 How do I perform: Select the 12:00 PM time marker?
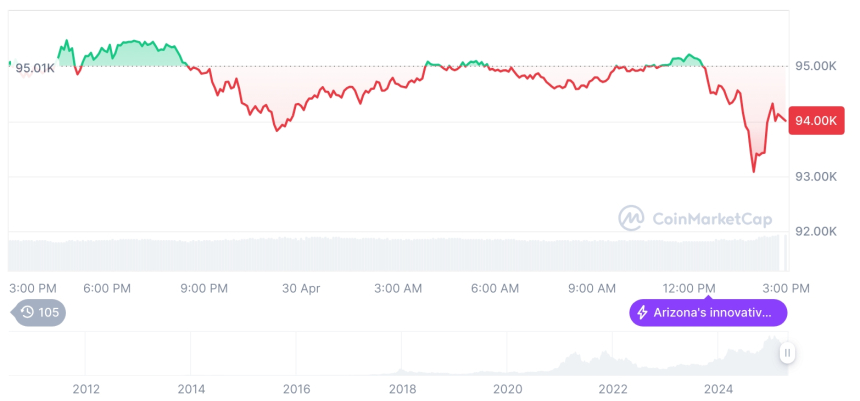[x=691, y=288]
